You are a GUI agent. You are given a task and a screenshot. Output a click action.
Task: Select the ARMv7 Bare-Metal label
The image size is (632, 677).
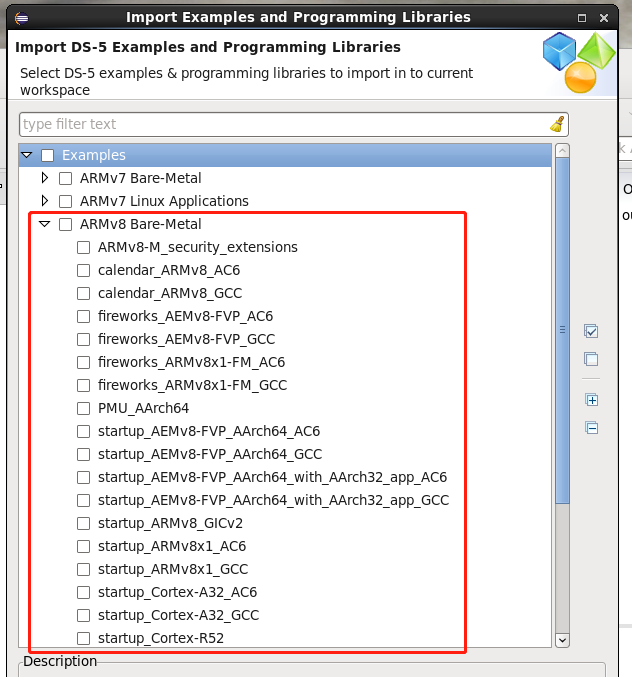(141, 178)
